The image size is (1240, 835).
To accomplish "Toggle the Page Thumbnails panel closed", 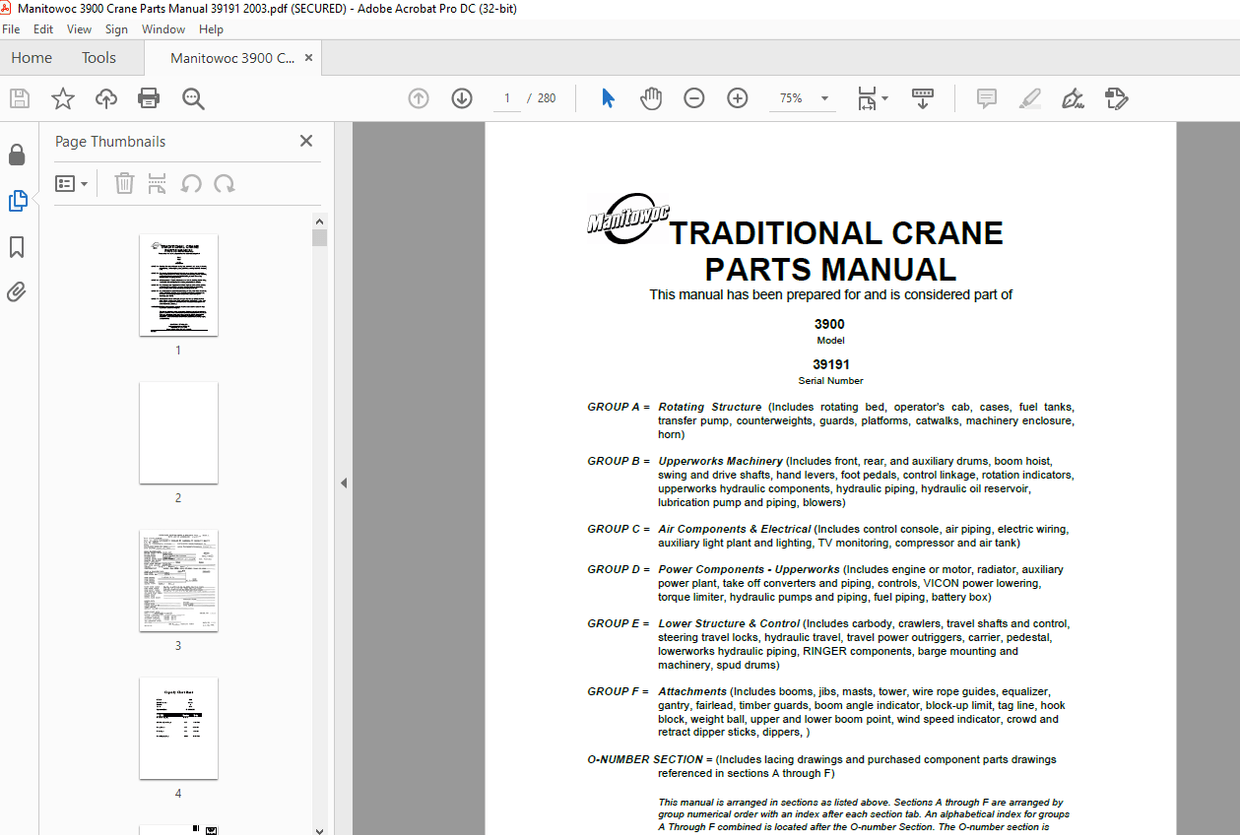I will pyautogui.click(x=306, y=141).
